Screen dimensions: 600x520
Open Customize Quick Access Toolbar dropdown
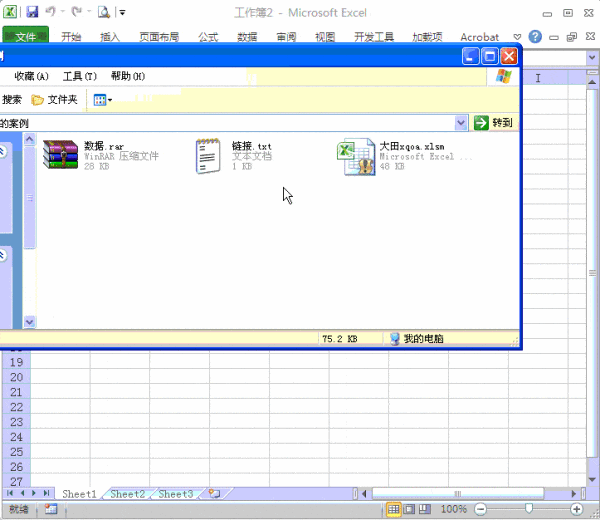[122, 13]
